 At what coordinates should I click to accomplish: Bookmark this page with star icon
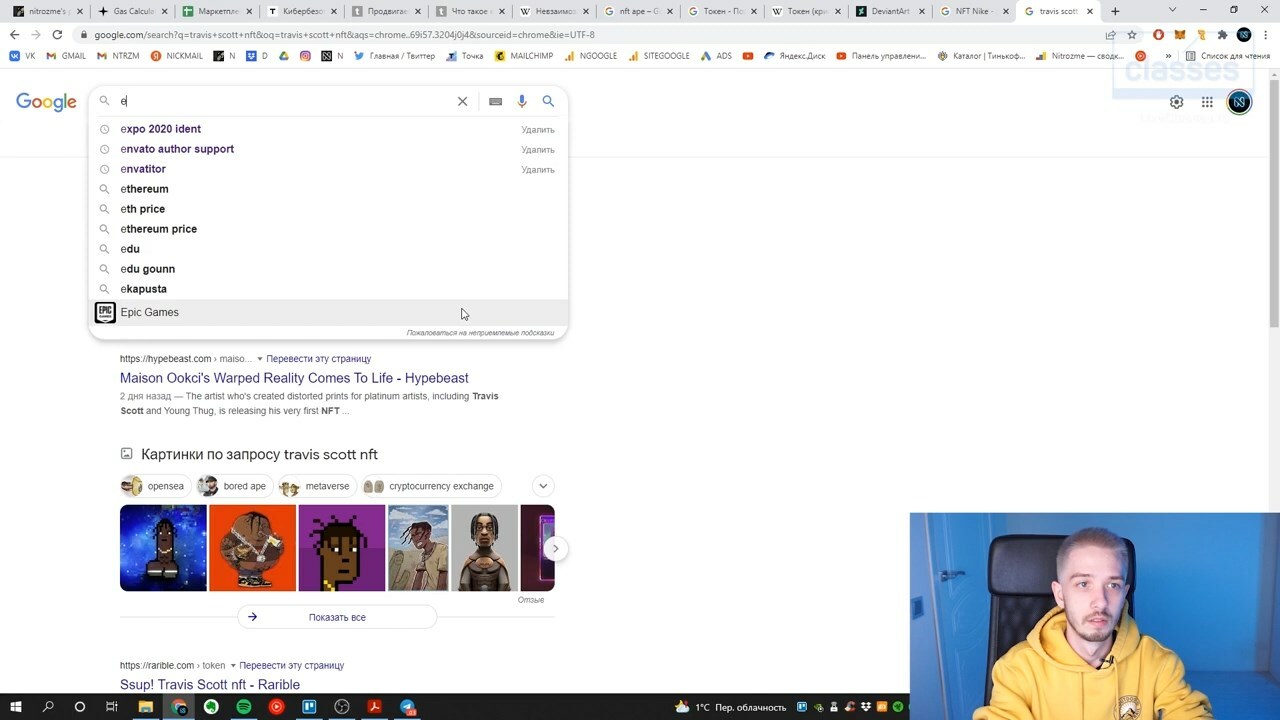[1132, 34]
